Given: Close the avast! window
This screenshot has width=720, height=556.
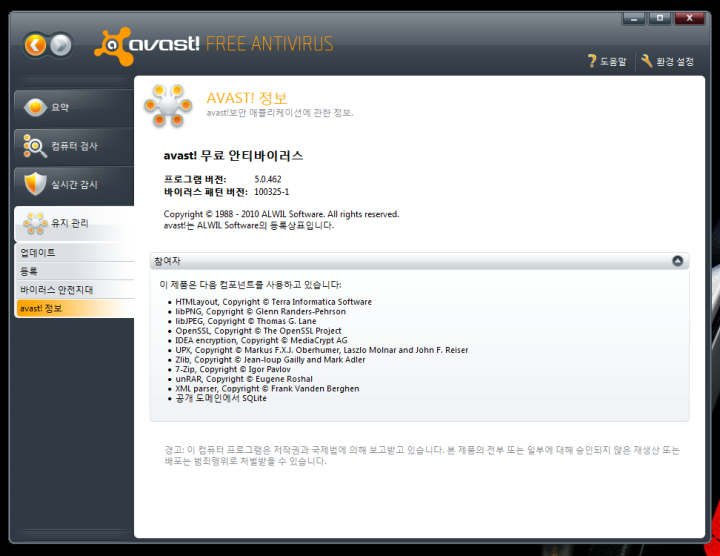Looking at the screenshot, I should pyautogui.click(x=689, y=18).
